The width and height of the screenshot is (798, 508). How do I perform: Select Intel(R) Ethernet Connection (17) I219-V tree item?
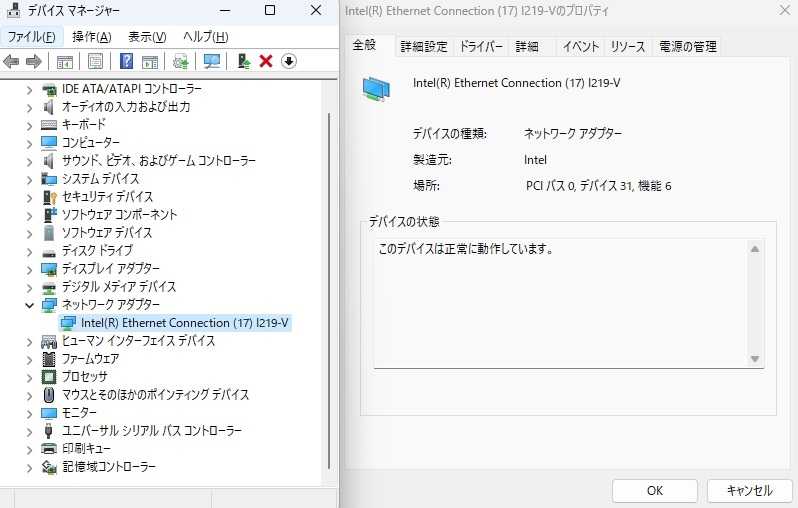tap(176, 323)
